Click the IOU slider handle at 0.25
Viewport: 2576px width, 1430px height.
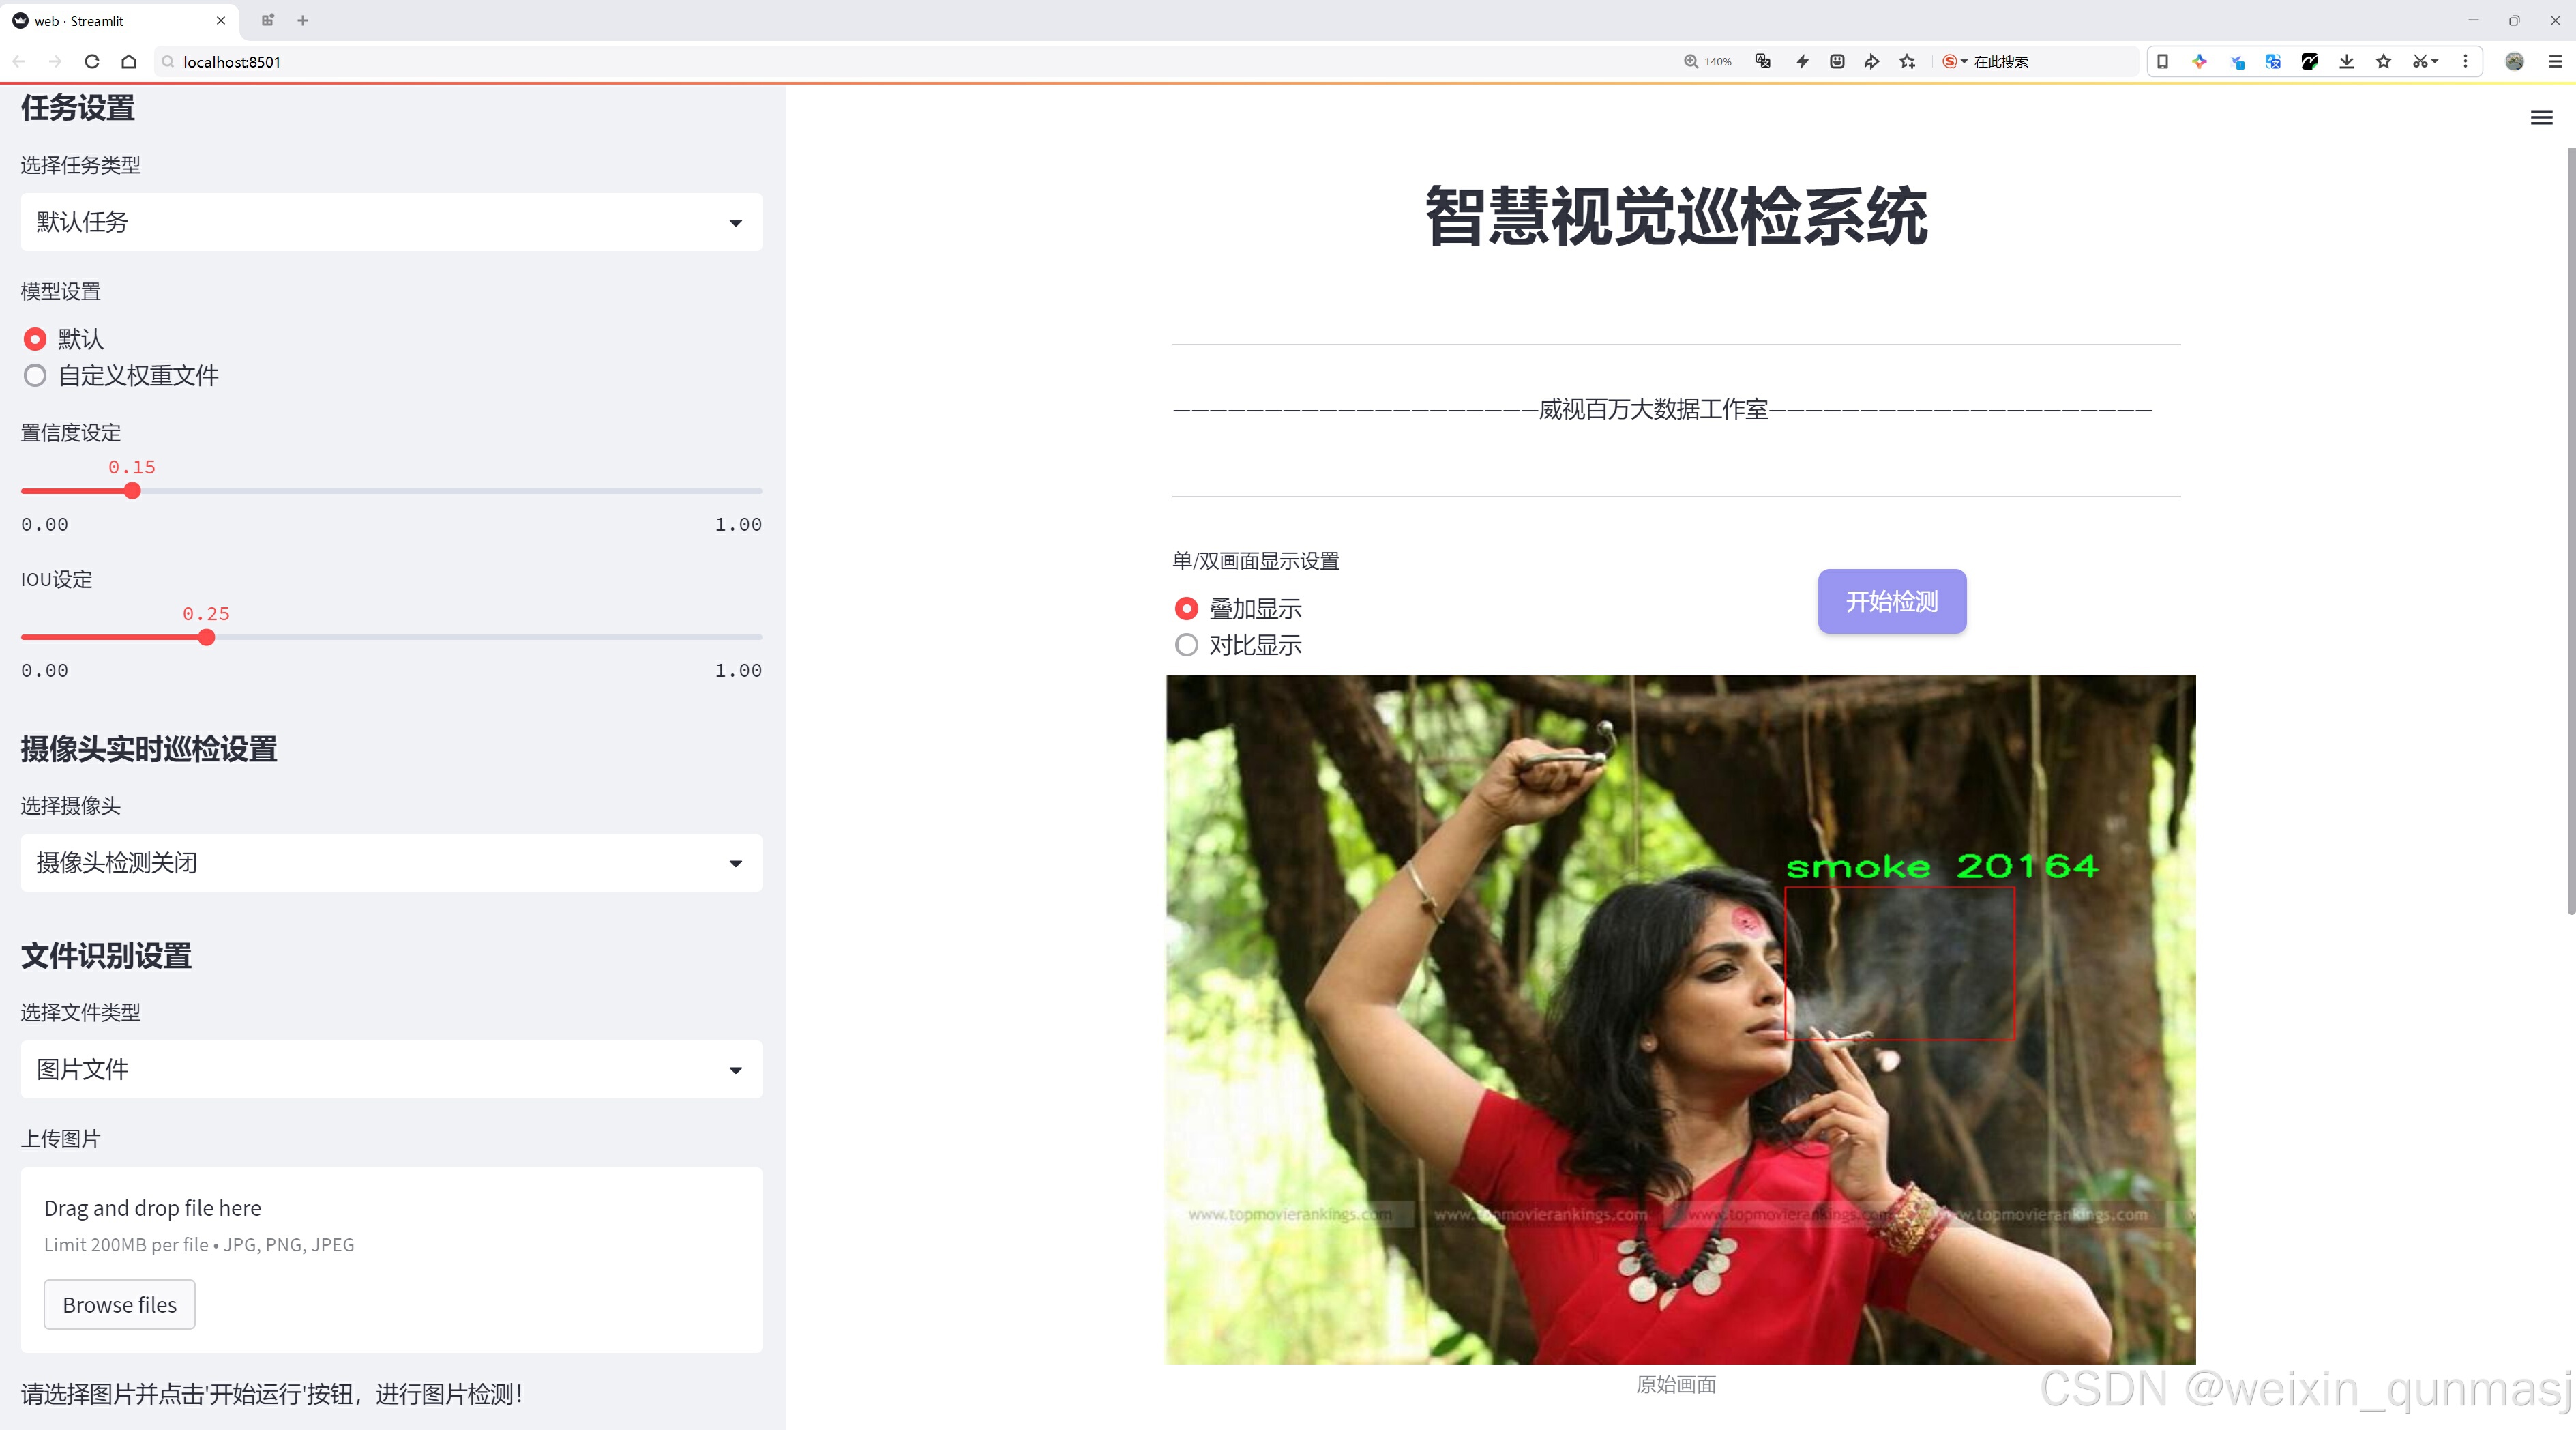click(x=207, y=638)
